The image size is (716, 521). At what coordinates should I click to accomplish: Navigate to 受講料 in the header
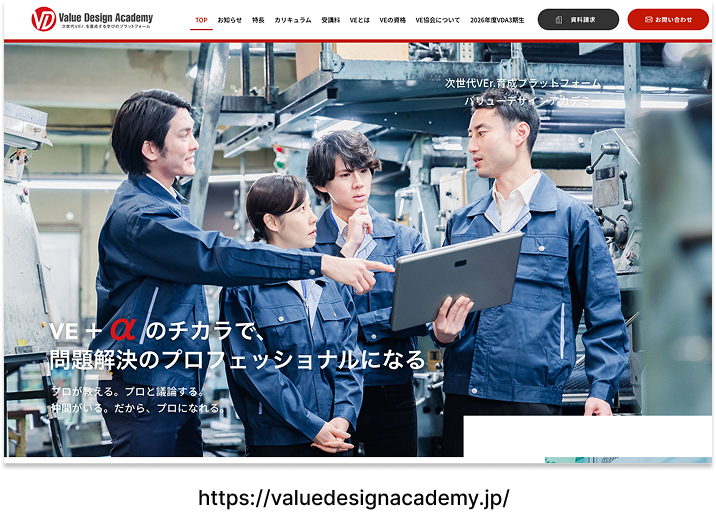(x=330, y=20)
